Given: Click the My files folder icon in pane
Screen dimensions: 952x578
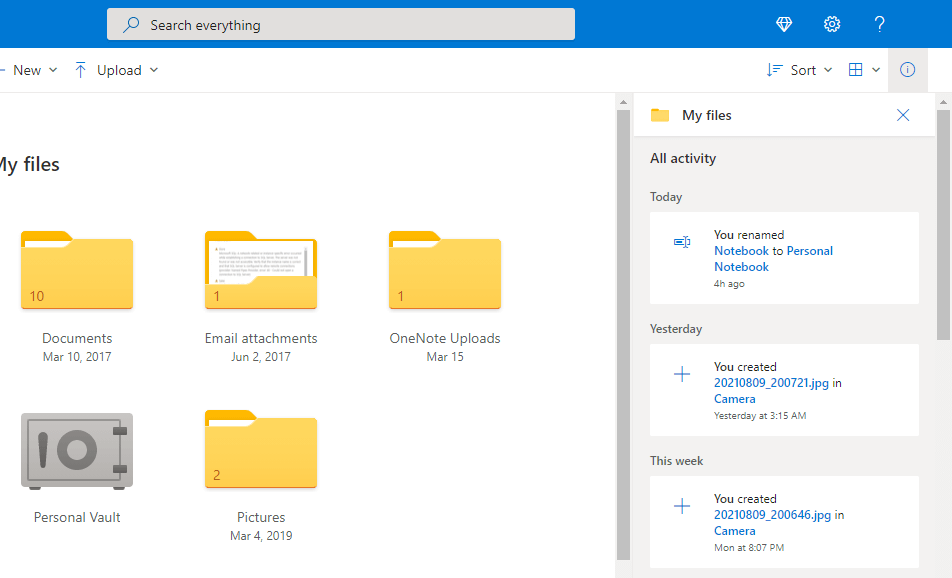Looking at the screenshot, I should (x=660, y=115).
